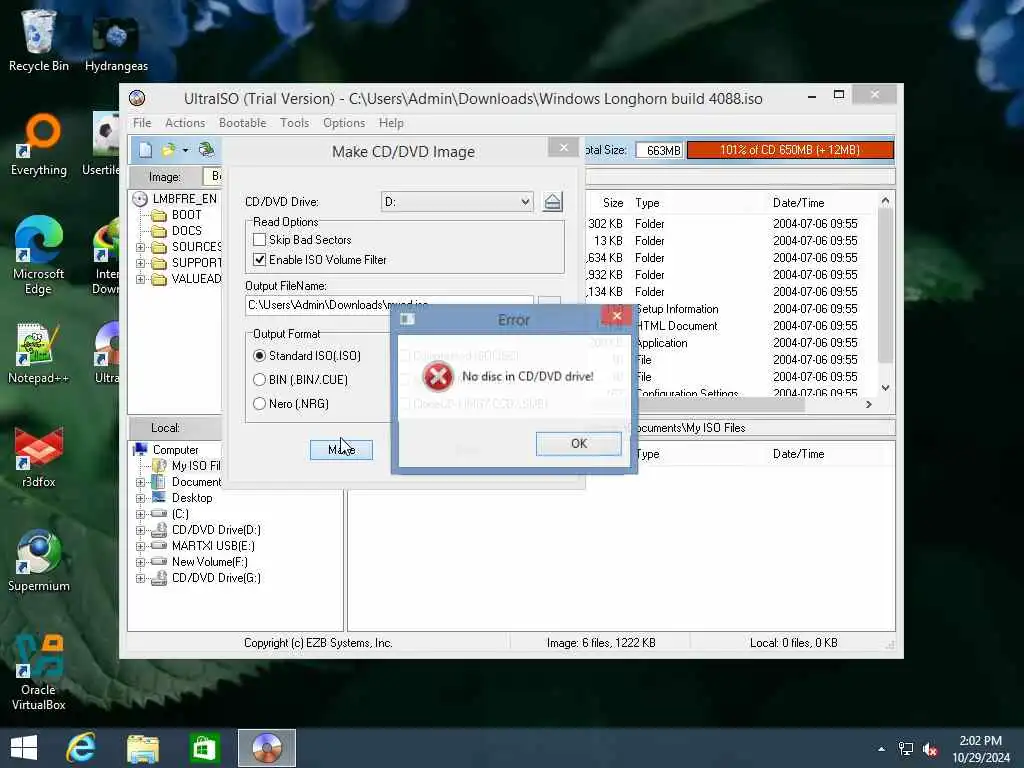Click the Open CD/DVD toolbar icon
Image resolution: width=1024 pixels, height=768 pixels.
click(x=206, y=150)
